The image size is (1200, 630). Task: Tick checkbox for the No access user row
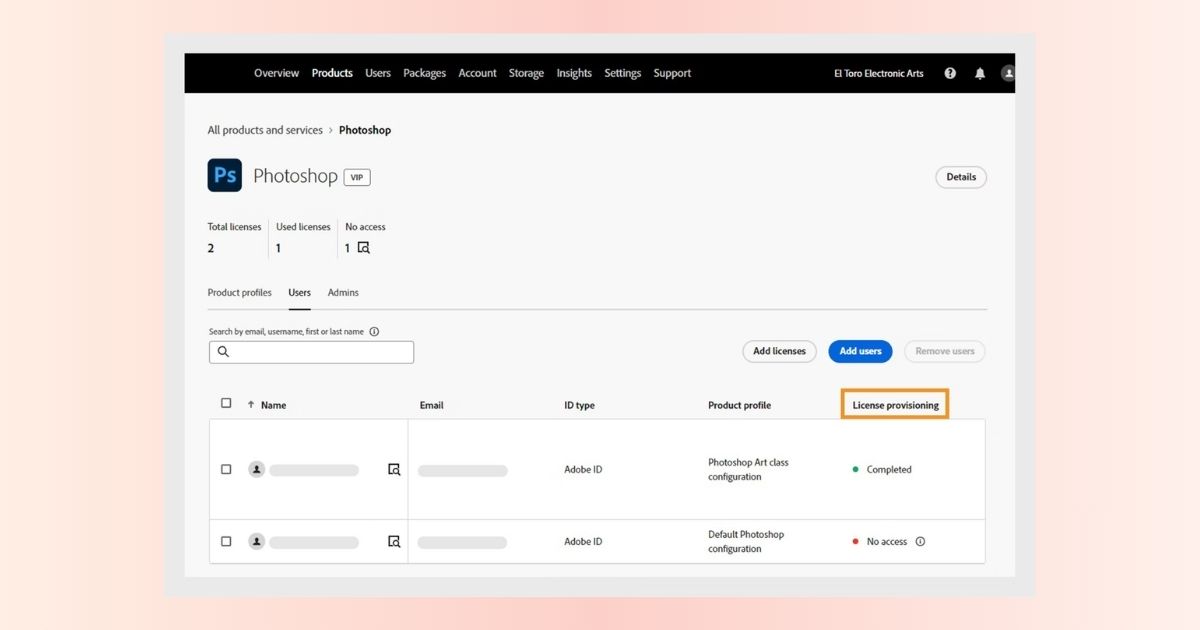(226, 541)
